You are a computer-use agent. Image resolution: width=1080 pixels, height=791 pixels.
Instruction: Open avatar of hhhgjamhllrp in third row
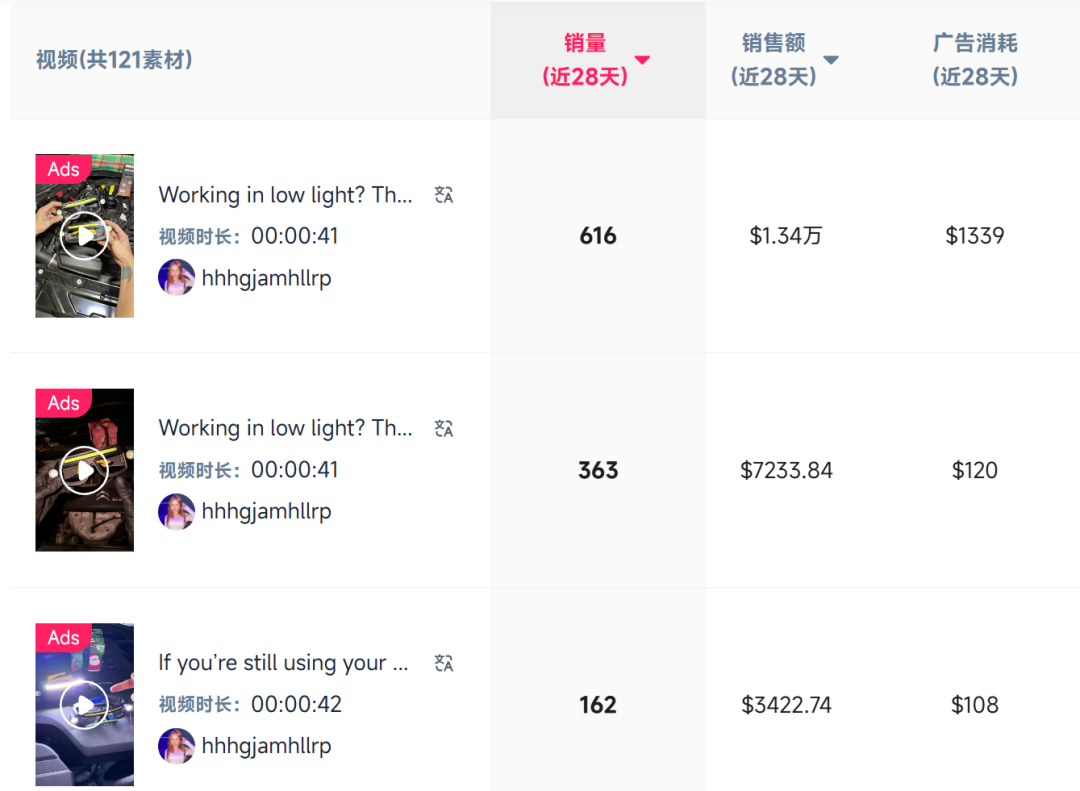click(x=176, y=746)
